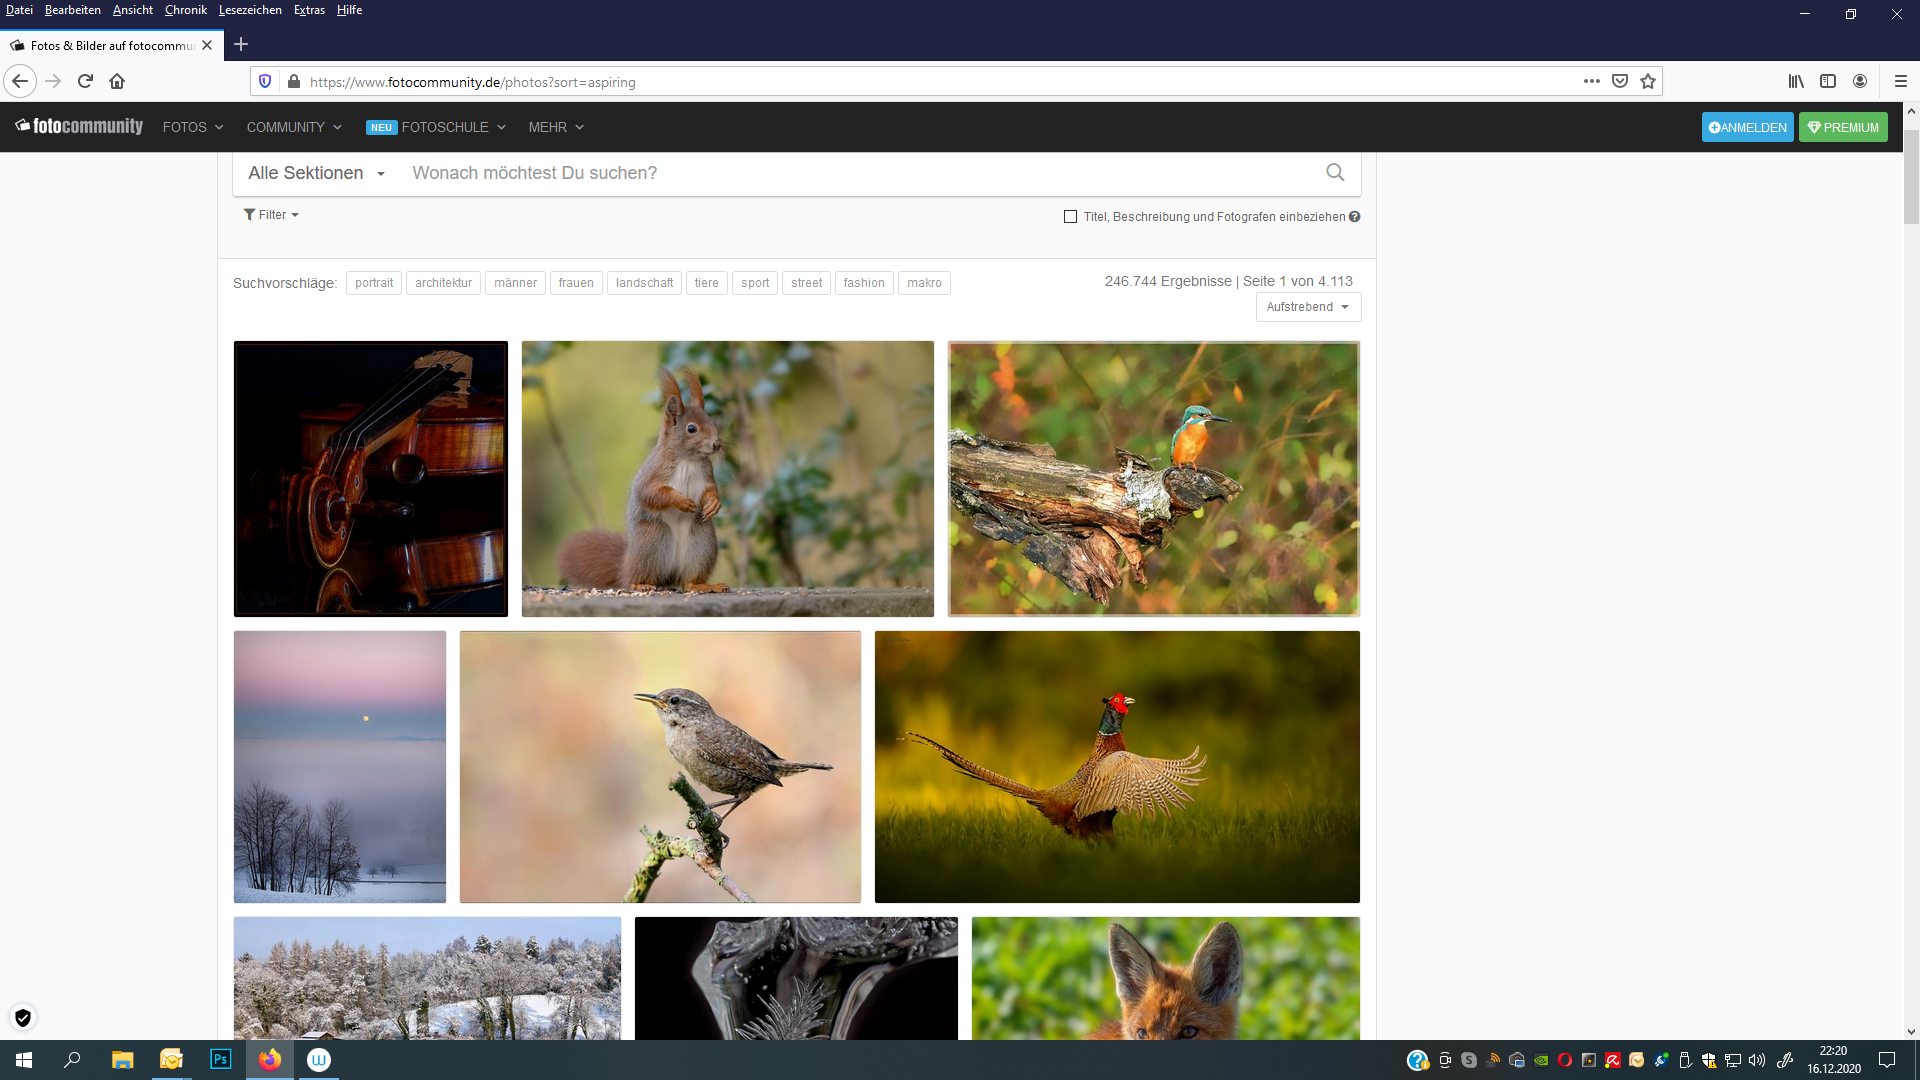Open the Bearbeiten menu
Image resolution: width=1920 pixels, height=1080 pixels.
(72, 10)
